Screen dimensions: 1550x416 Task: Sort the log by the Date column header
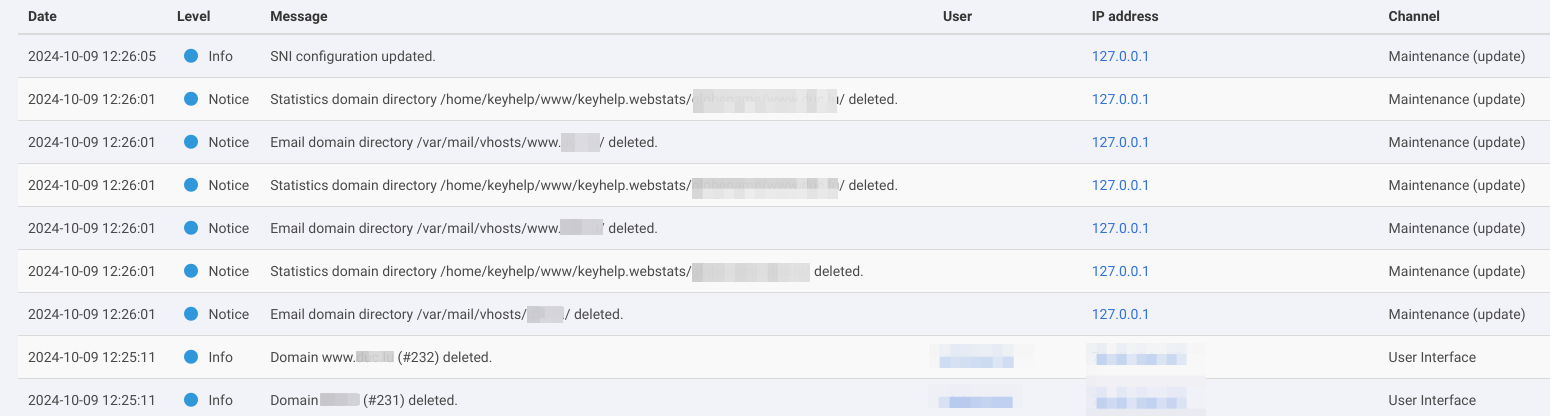(42, 16)
